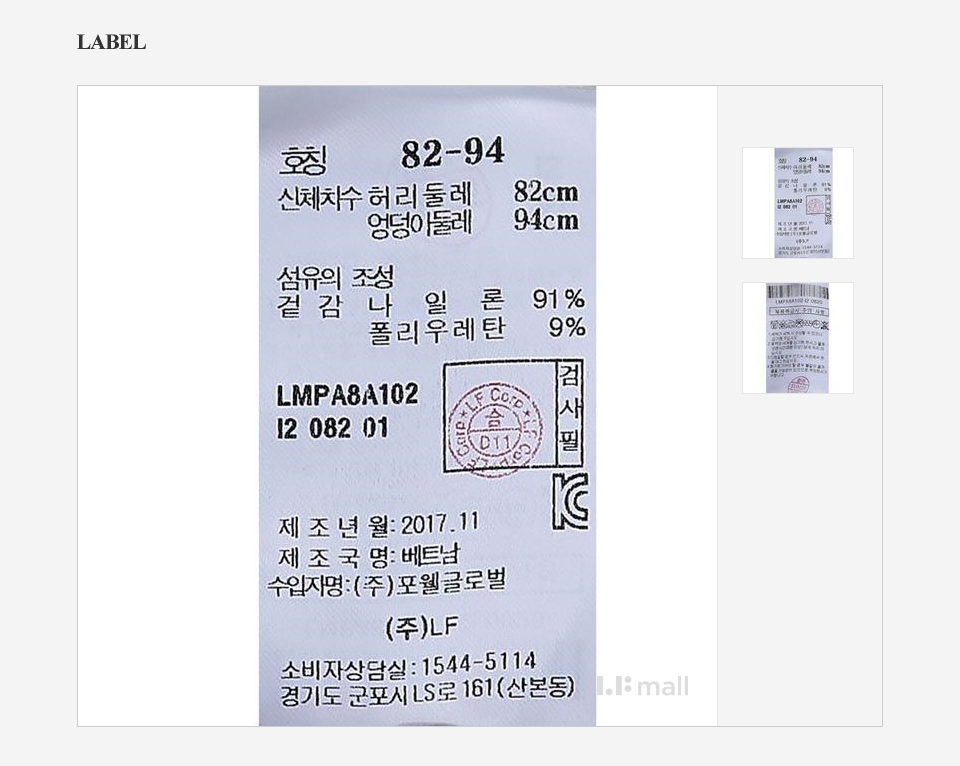Image resolution: width=960 pixels, height=766 pixels.
Task: Click the 허리둘레 82cm measurement line
Action: [x=427, y=195]
